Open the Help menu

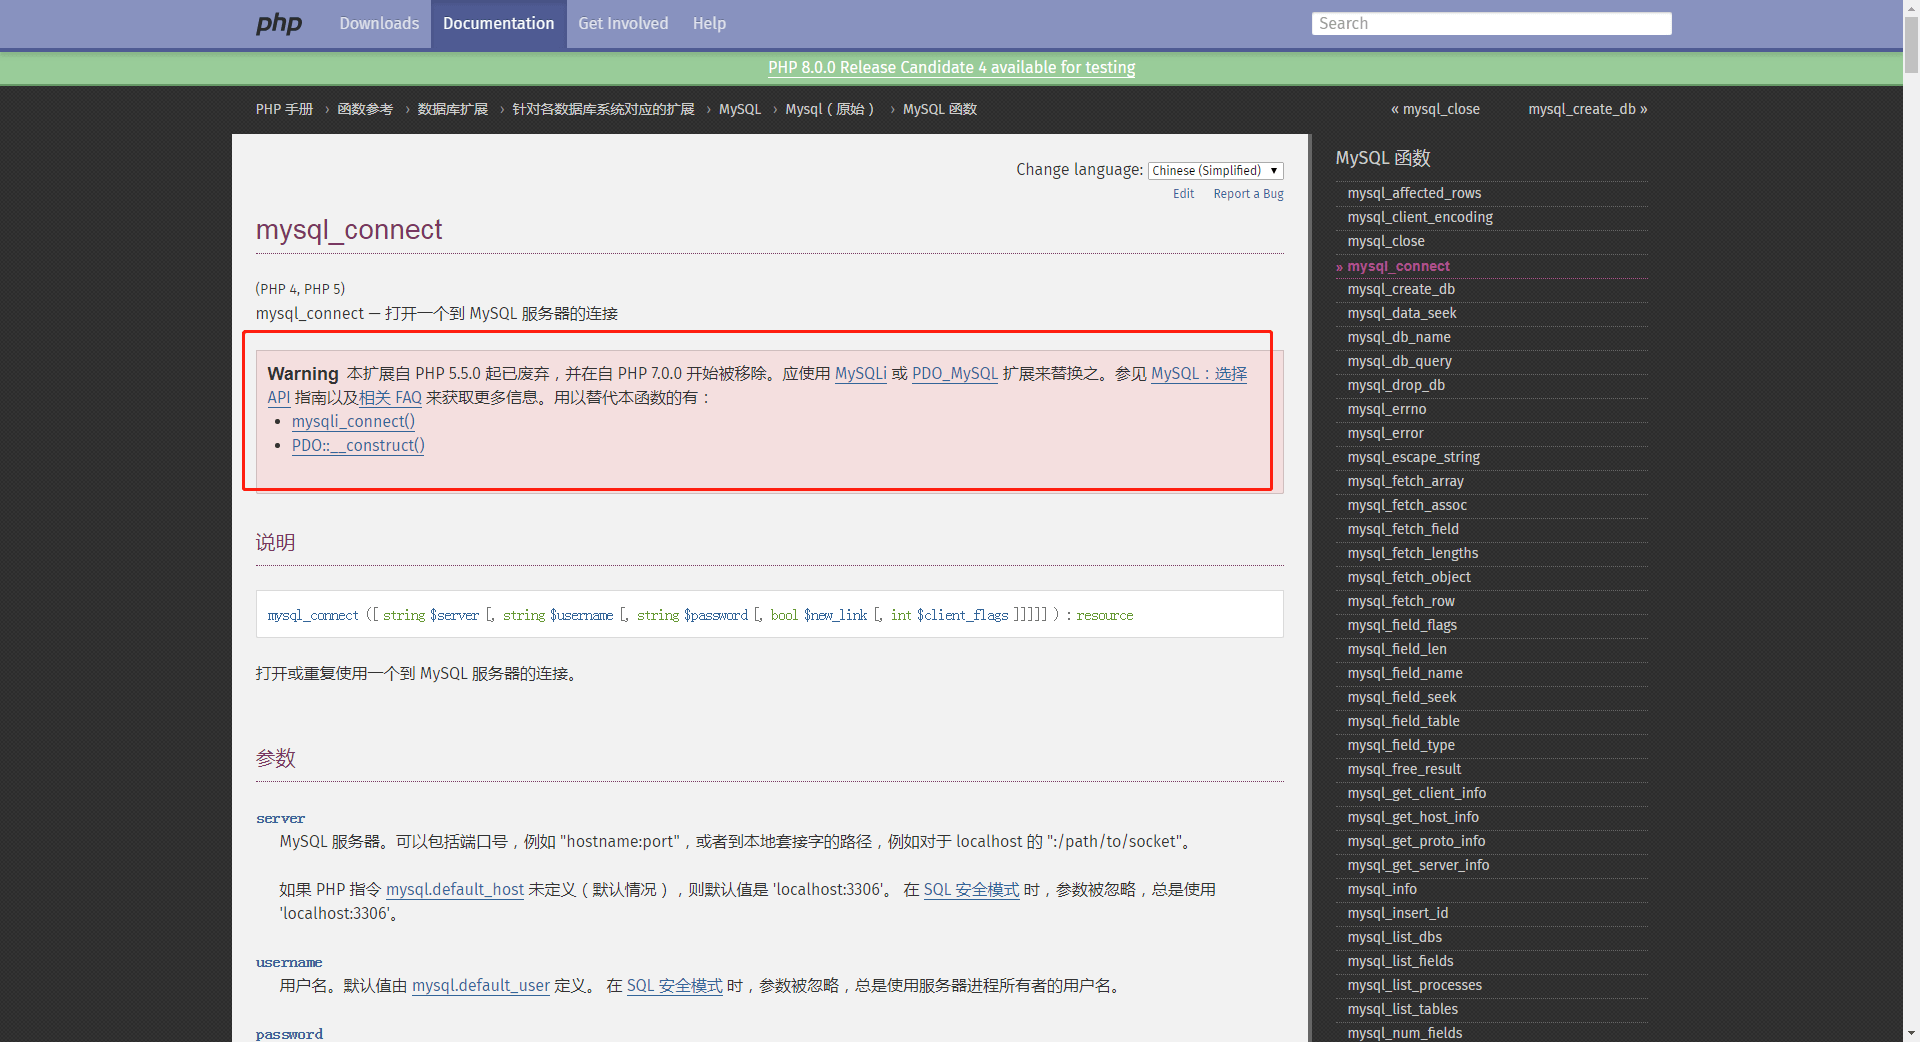(709, 23)
